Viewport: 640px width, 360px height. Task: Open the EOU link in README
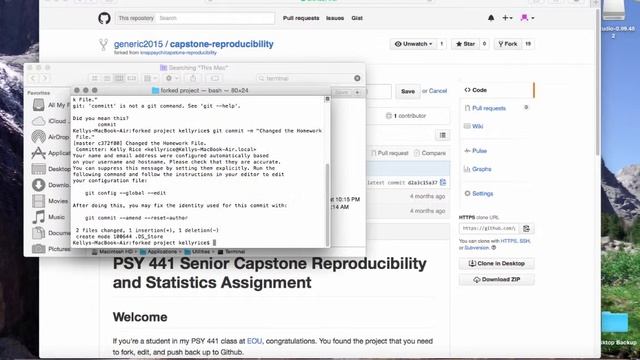(x=254, y=341)
